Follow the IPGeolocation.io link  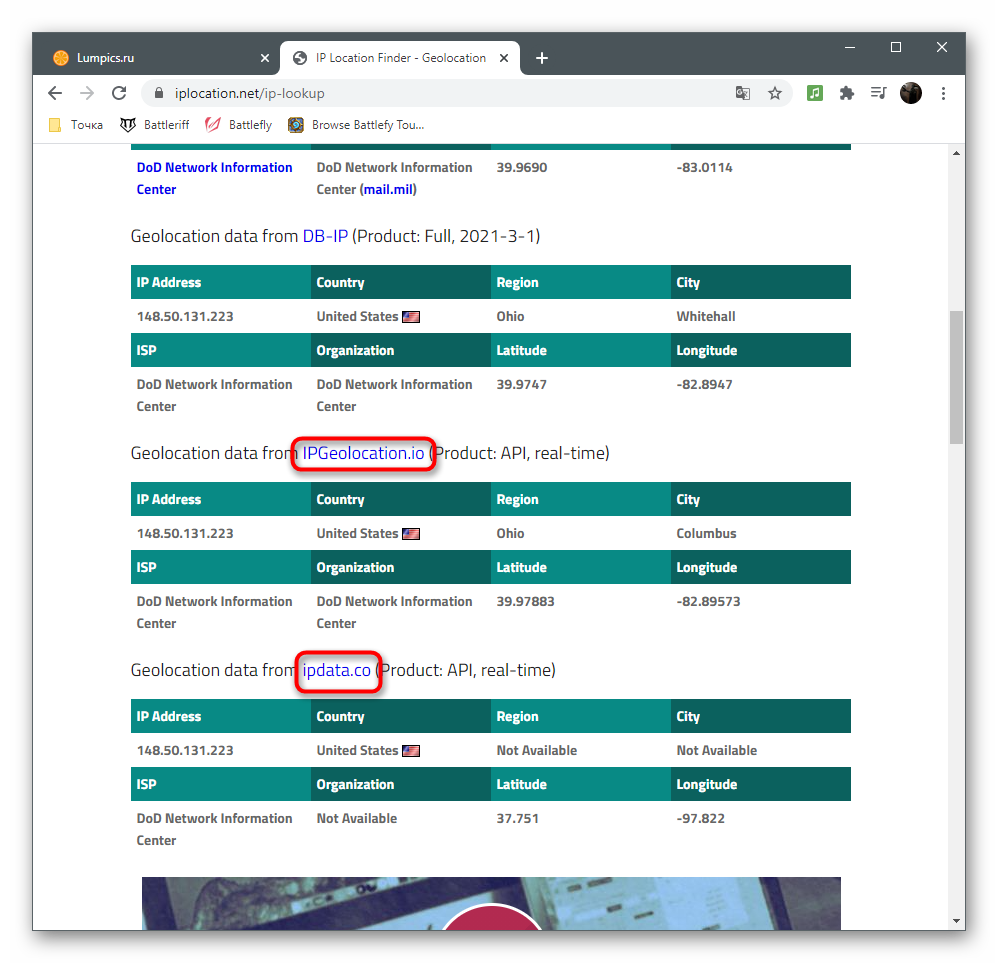364,453
